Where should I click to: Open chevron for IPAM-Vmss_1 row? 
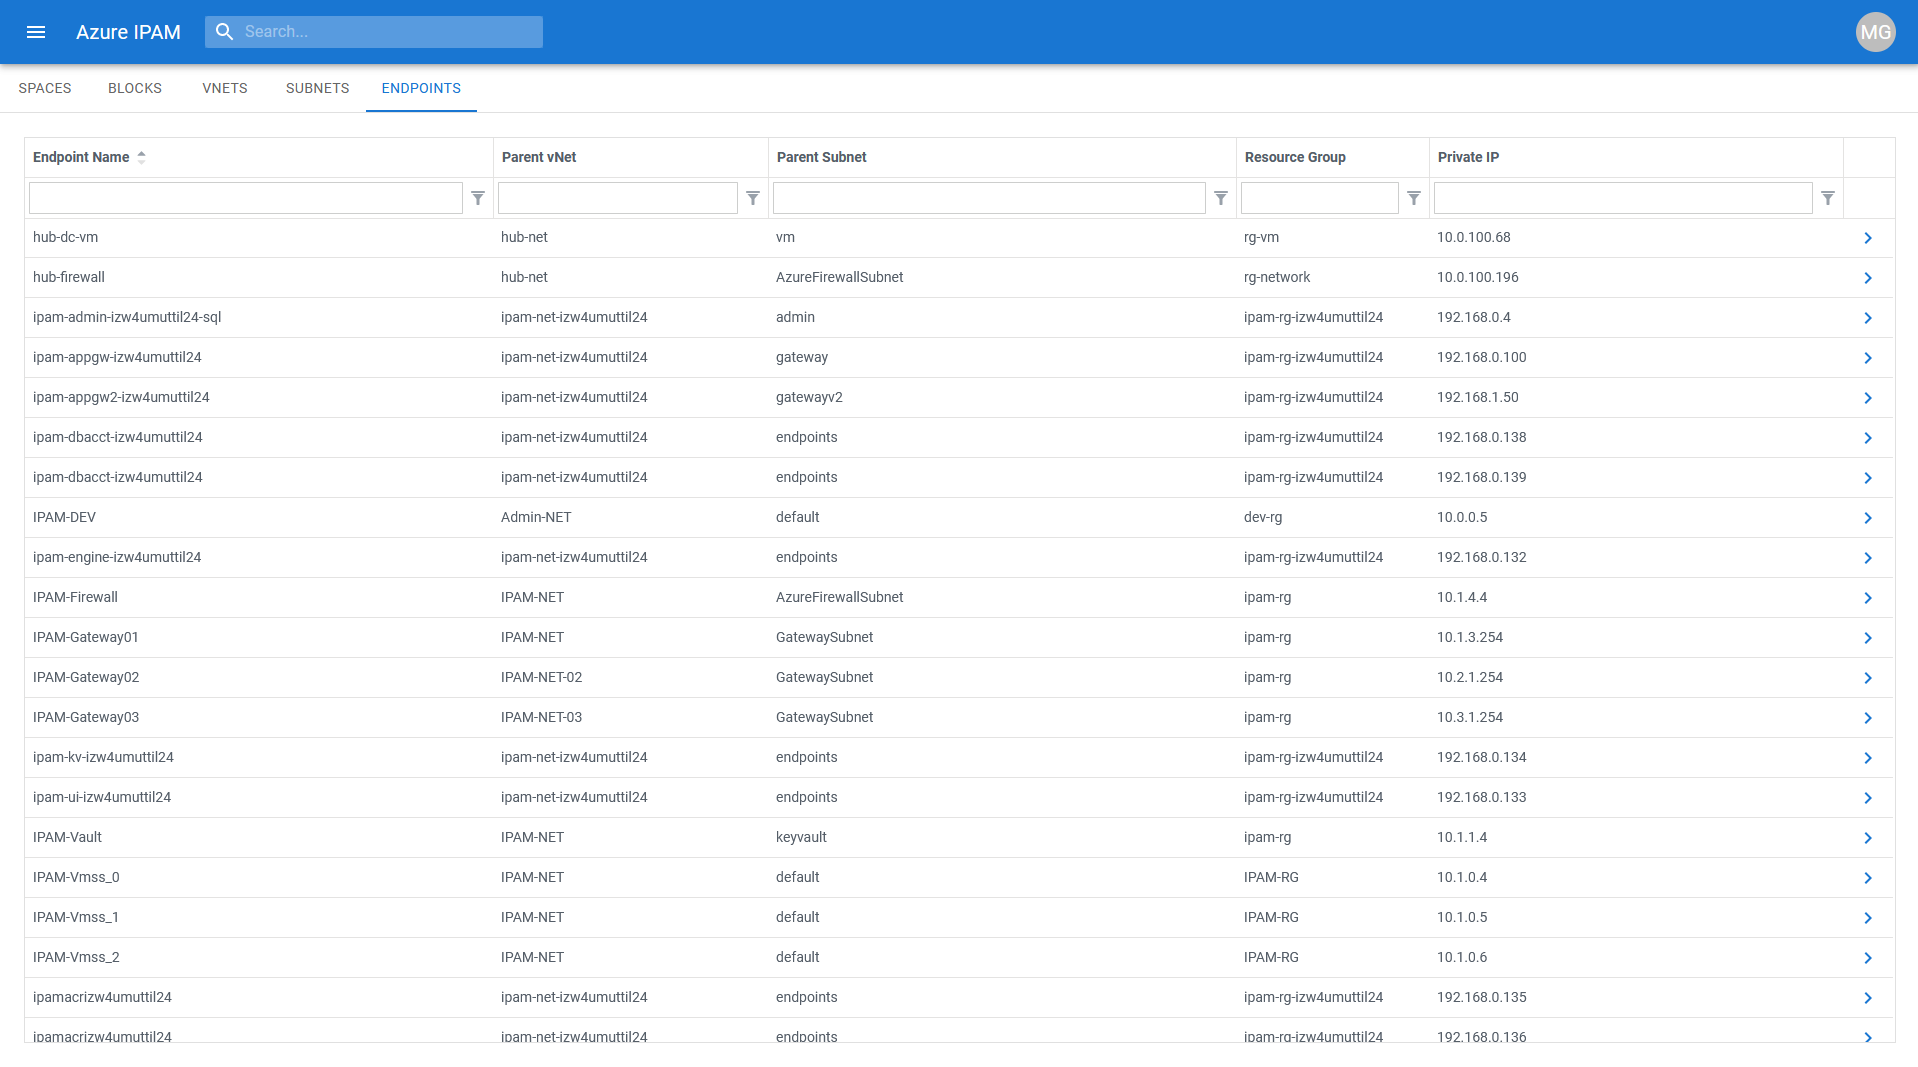1868,918
